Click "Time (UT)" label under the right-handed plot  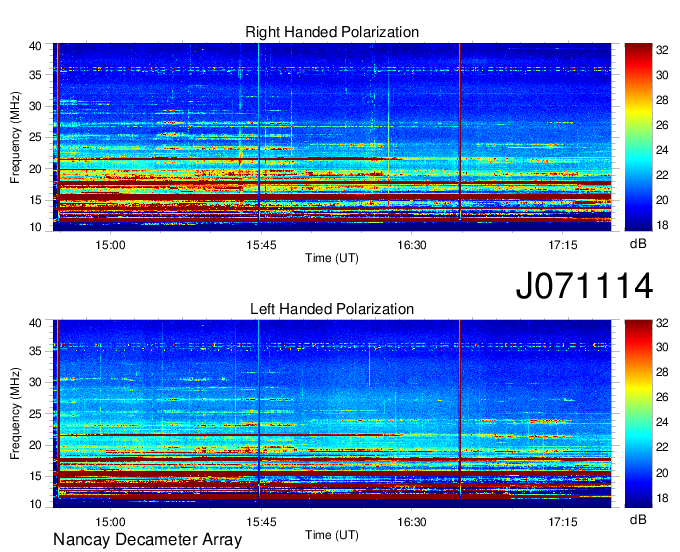332,258
